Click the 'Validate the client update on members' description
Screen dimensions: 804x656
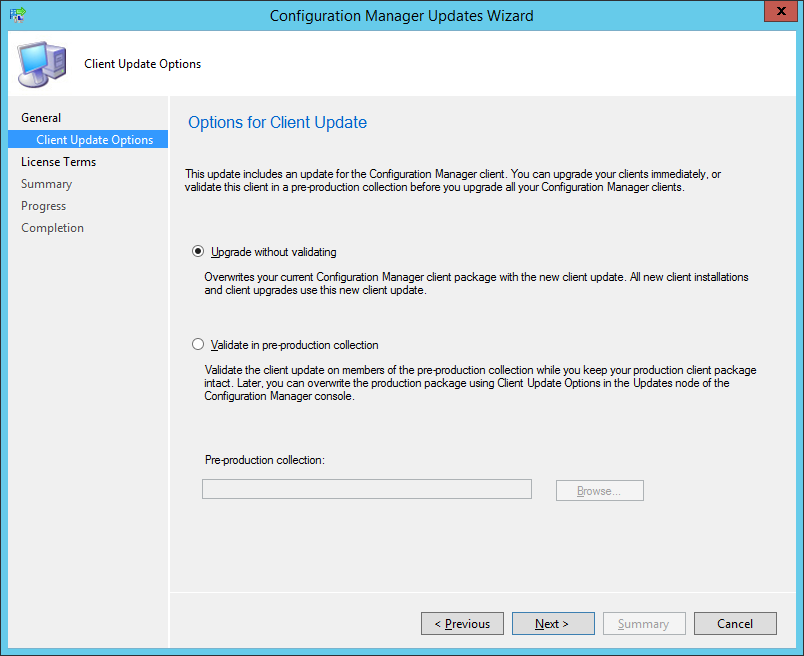coord(480,383)
